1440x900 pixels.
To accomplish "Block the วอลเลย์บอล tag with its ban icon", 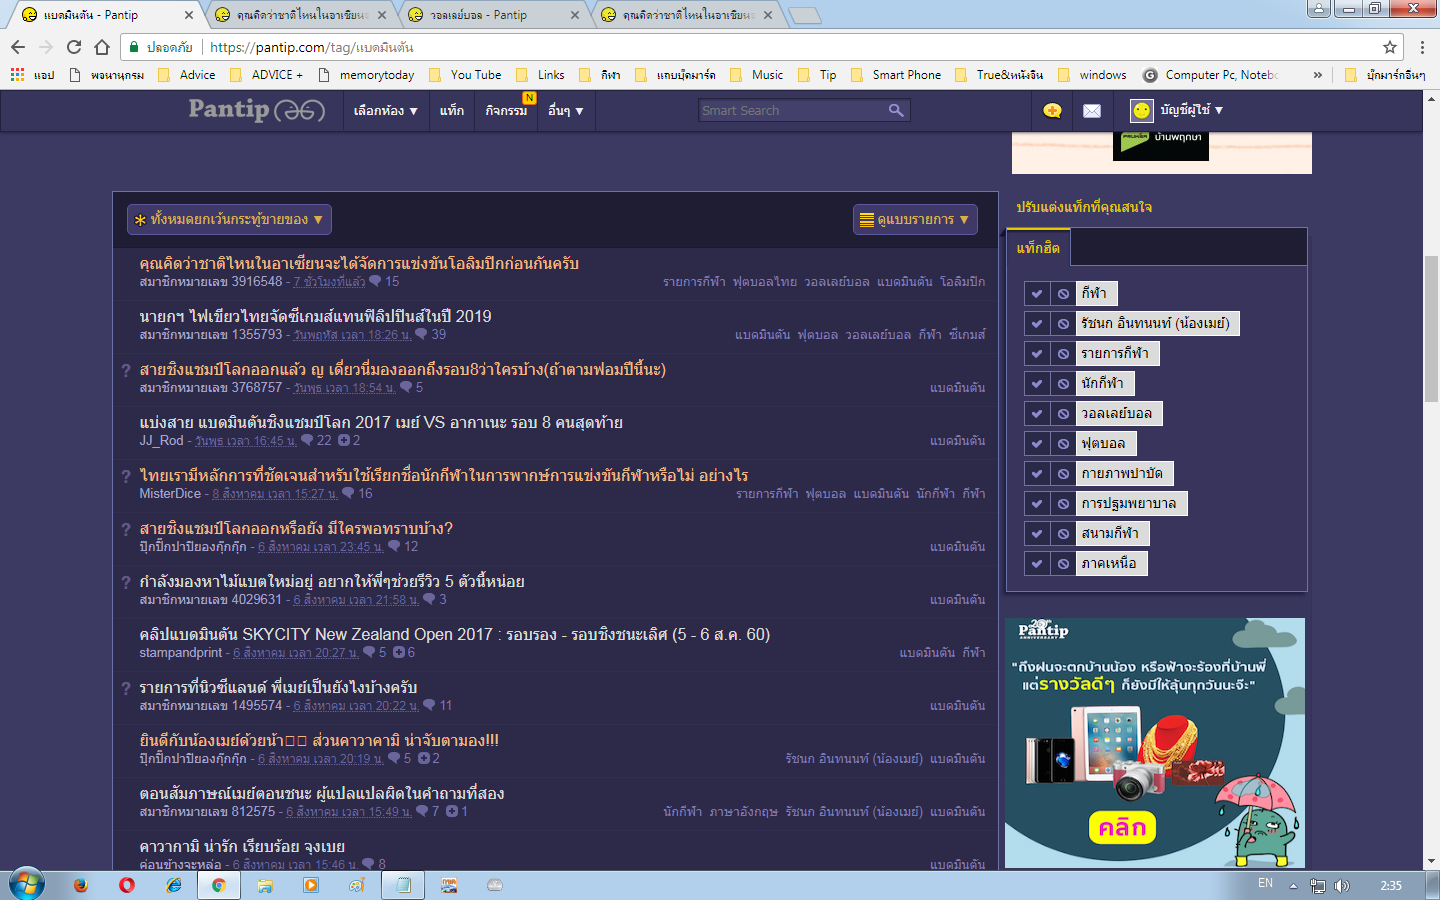I will click(x=1063, y=414).
